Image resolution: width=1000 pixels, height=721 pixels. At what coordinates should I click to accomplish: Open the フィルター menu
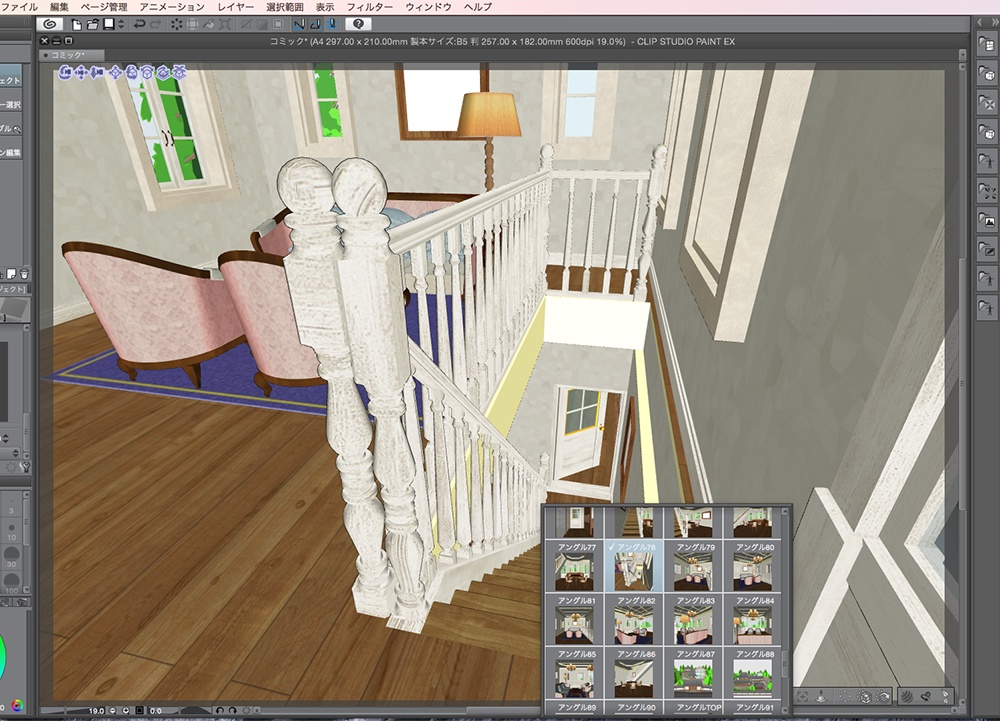(x=369, y=7)
